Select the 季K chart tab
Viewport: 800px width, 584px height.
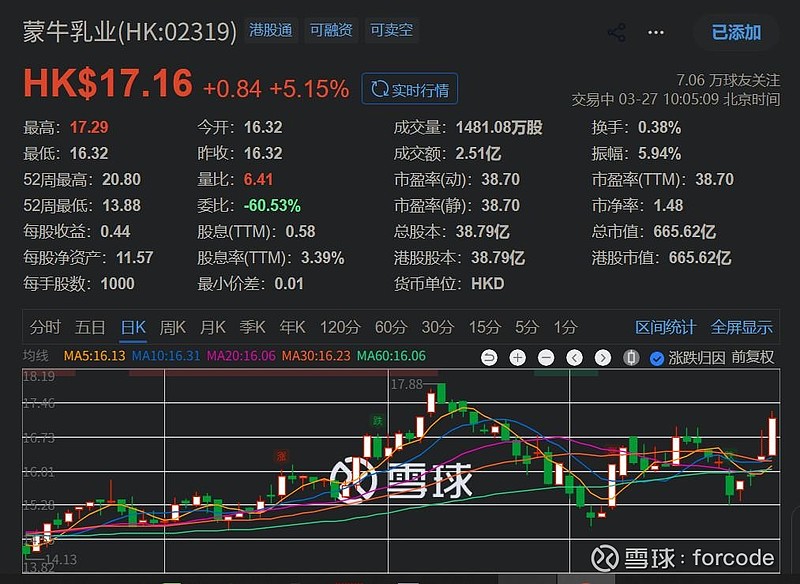[253, 327]
